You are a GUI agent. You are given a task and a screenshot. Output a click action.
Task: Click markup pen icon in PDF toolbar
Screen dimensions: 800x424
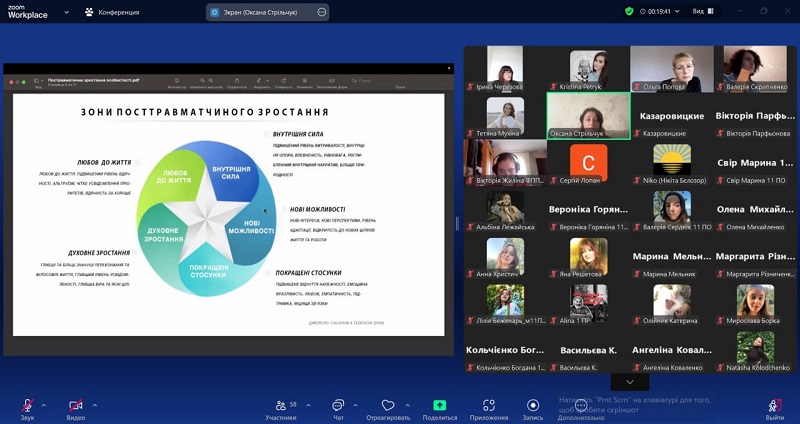[x=259, y=81]
